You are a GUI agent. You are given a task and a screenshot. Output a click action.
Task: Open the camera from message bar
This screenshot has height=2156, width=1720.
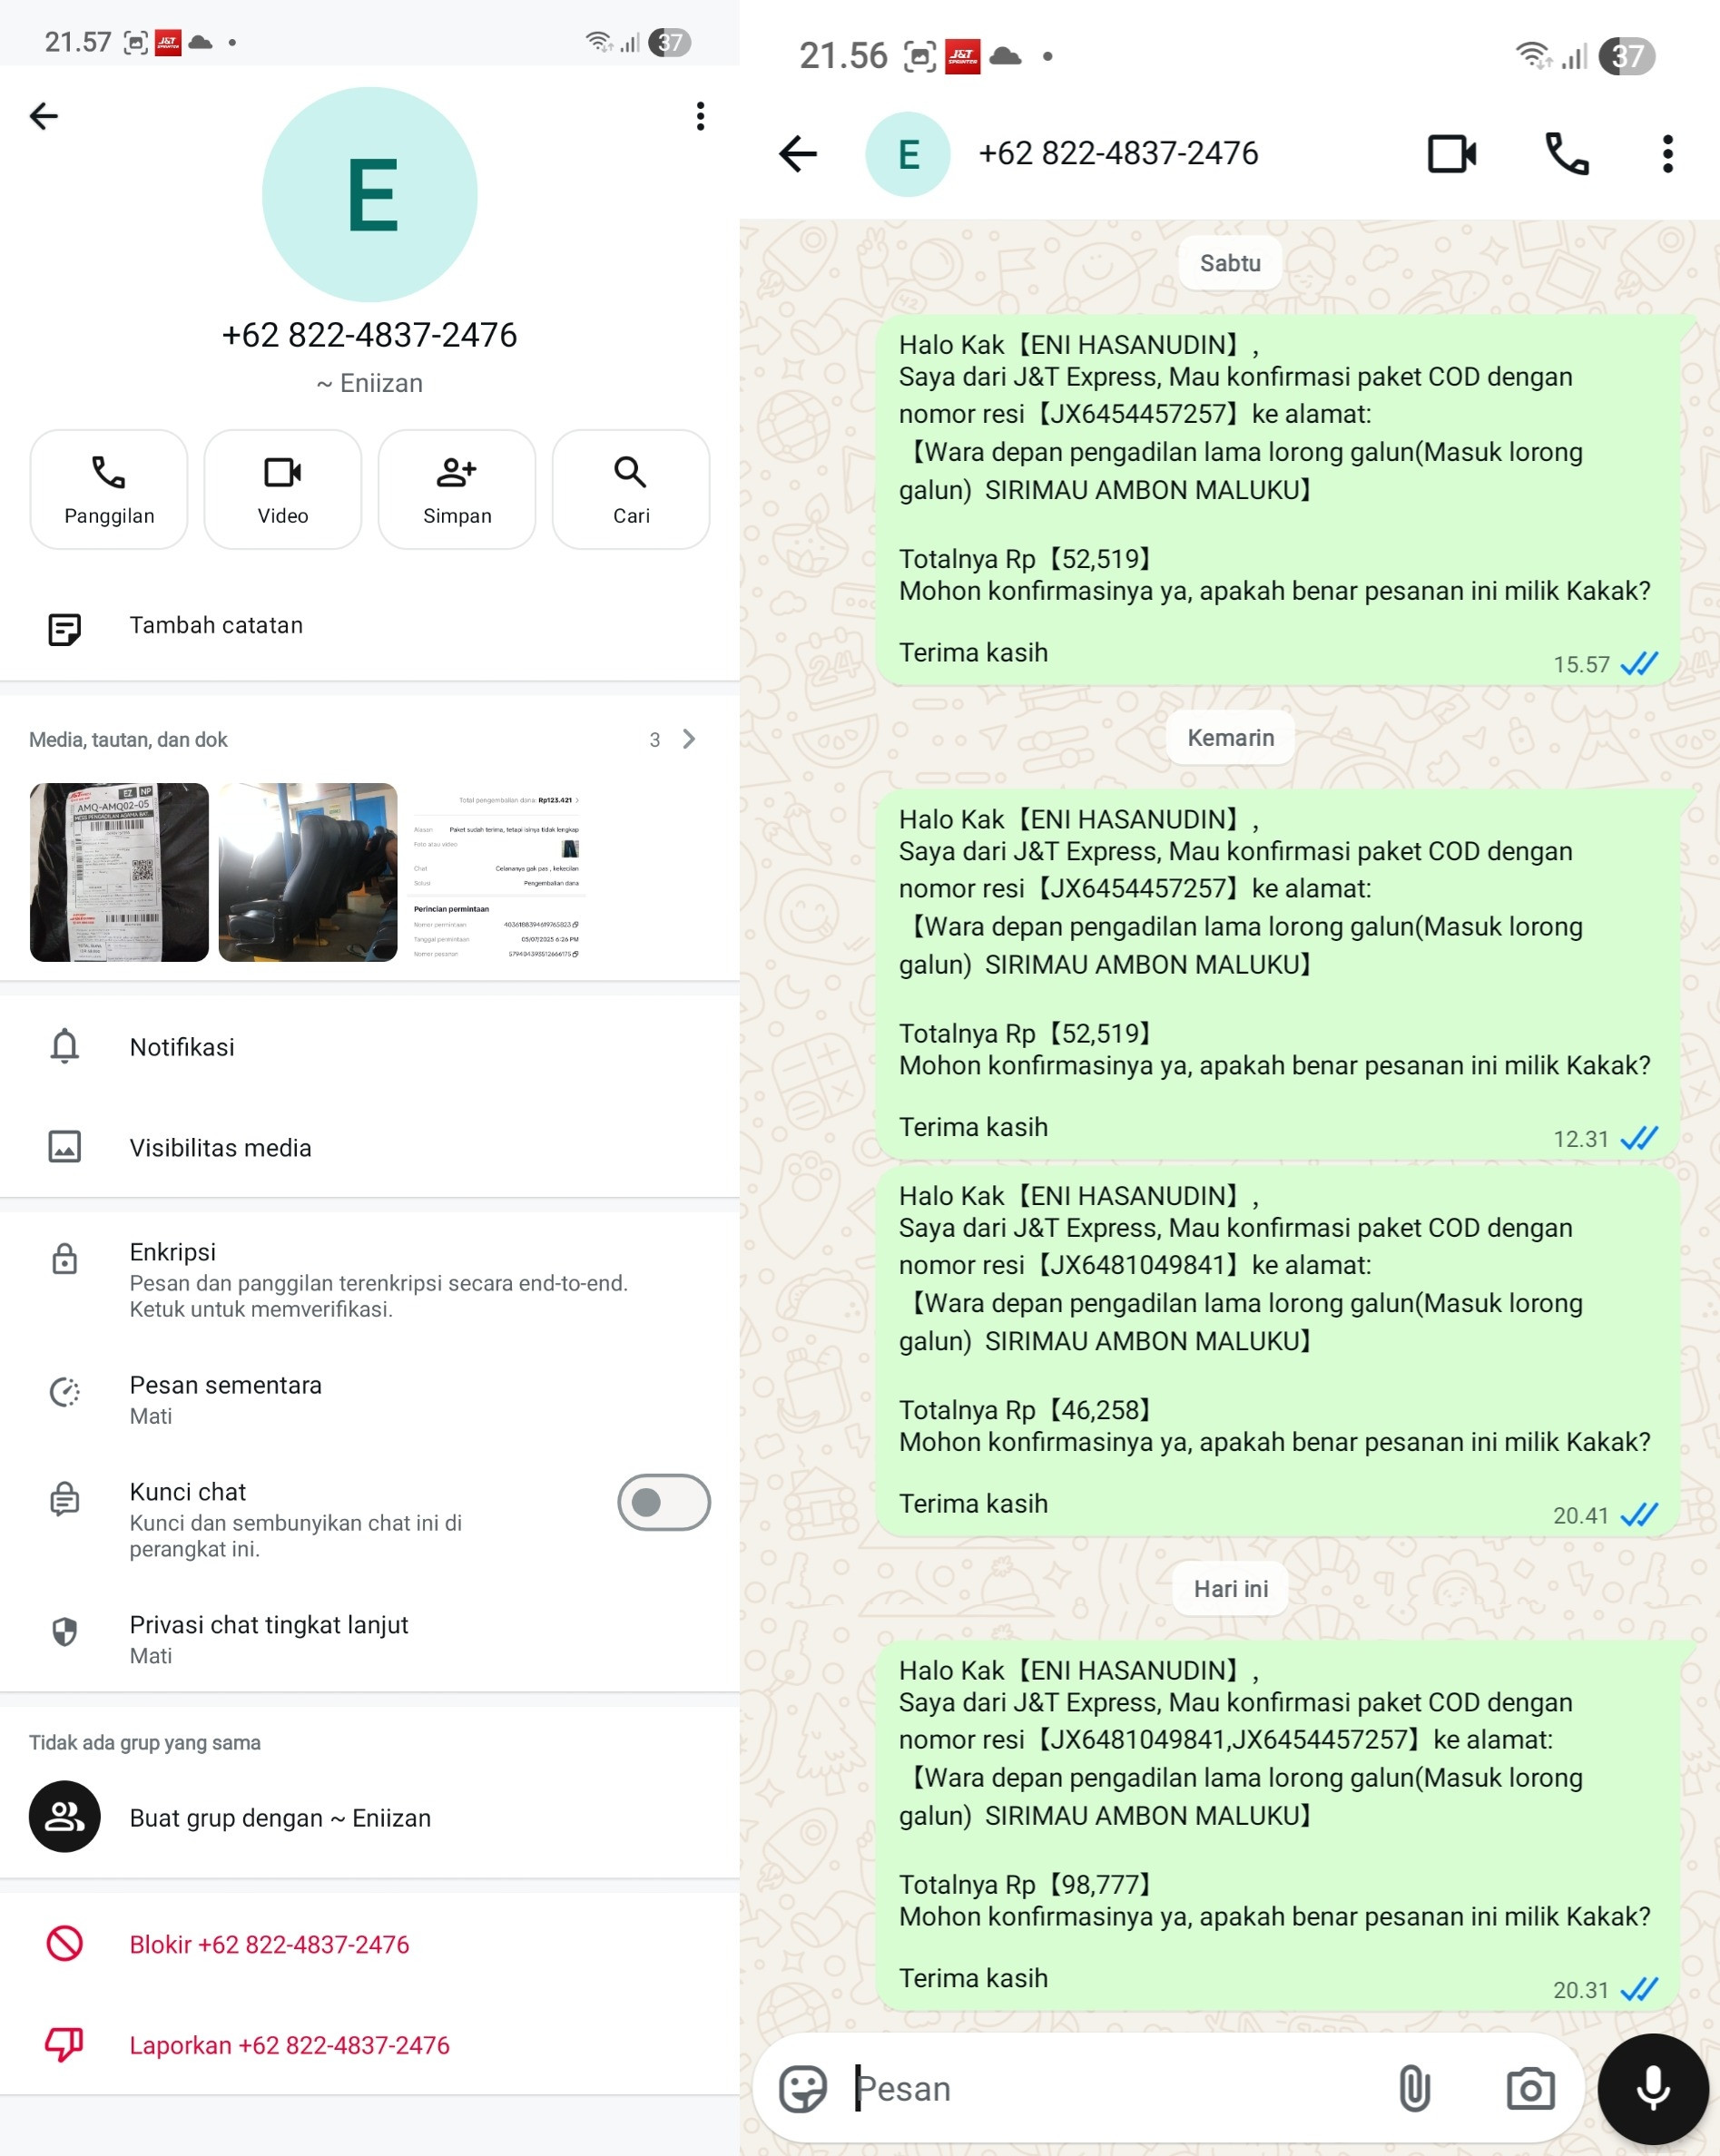(x=1530, y=2088)
